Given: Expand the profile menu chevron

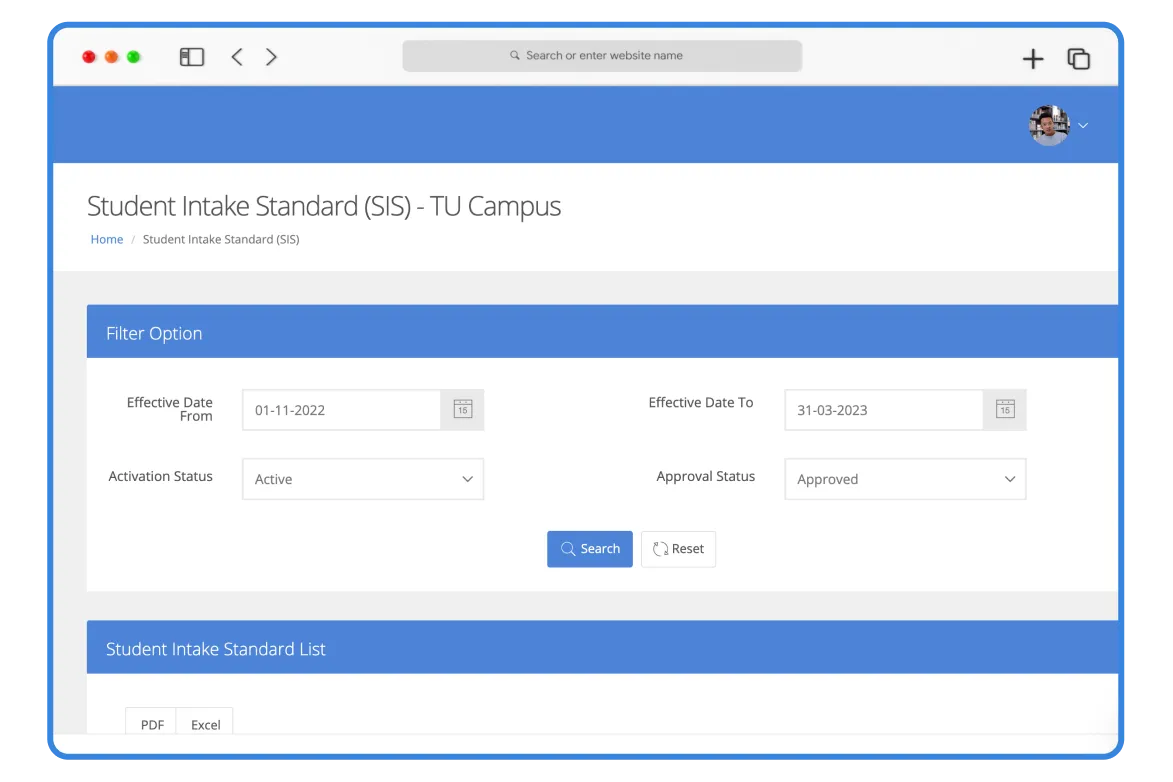Looking at the screenshot, I should pos(1082,126).
